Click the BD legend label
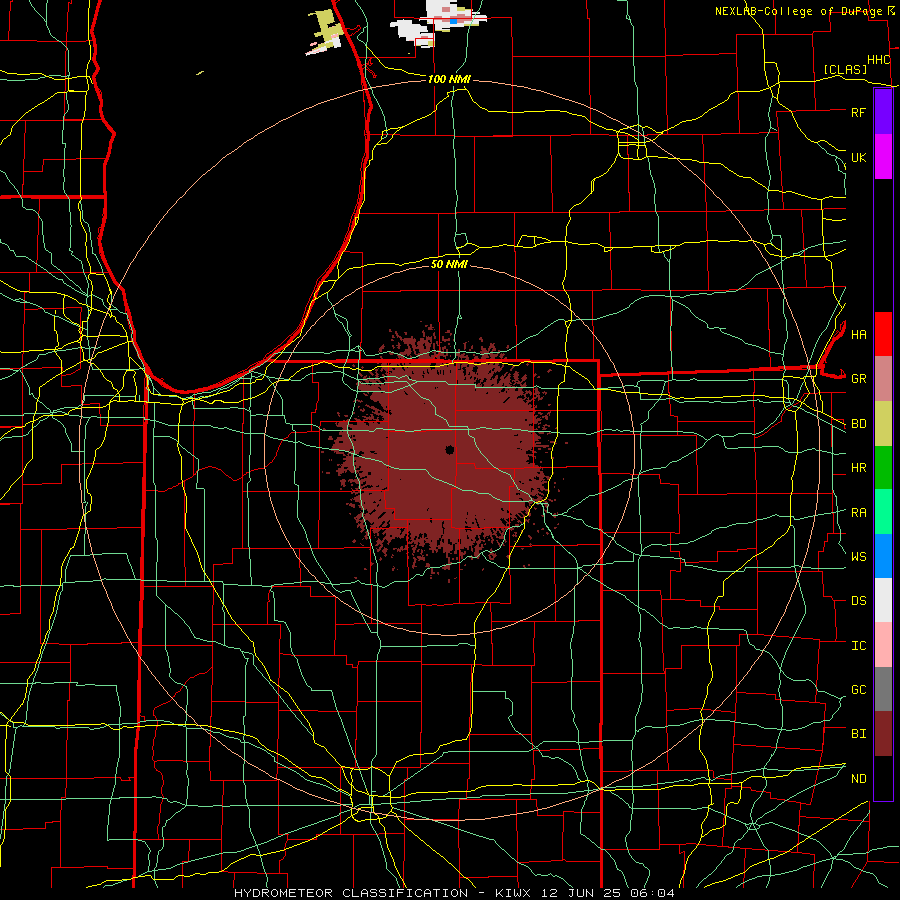Viewport: 900px width, 900px height. 858,424
